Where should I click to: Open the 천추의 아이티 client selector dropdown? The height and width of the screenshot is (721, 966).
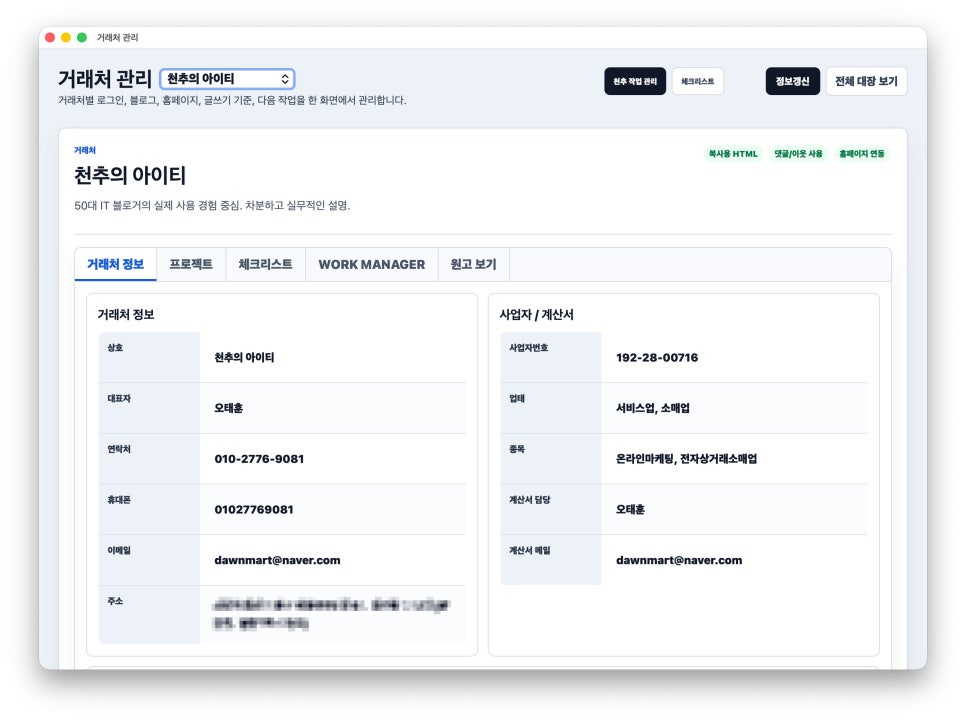227,79
